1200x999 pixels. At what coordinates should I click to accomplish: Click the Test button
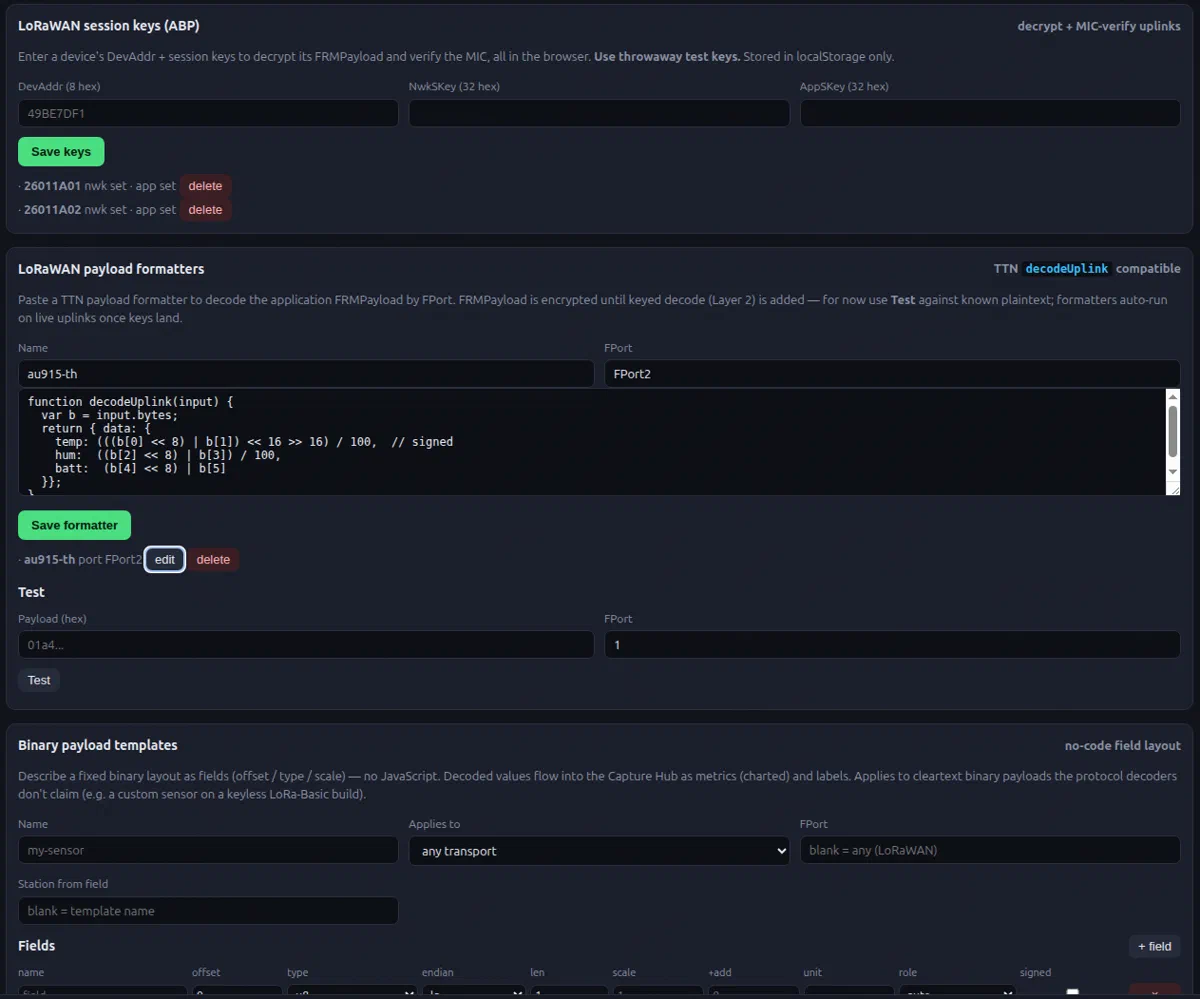click(39, 680)
